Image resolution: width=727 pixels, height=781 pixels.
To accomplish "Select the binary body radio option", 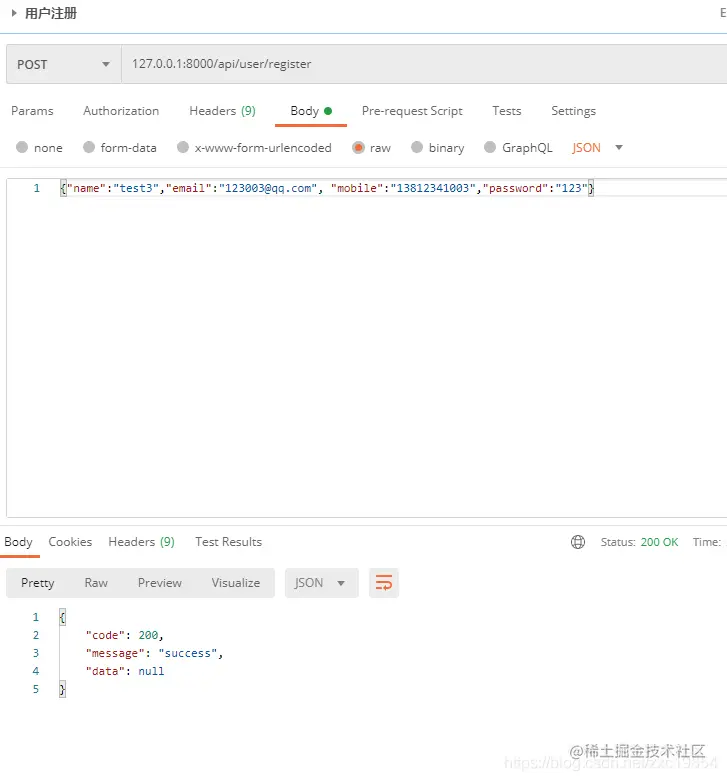I will [417, 147].
